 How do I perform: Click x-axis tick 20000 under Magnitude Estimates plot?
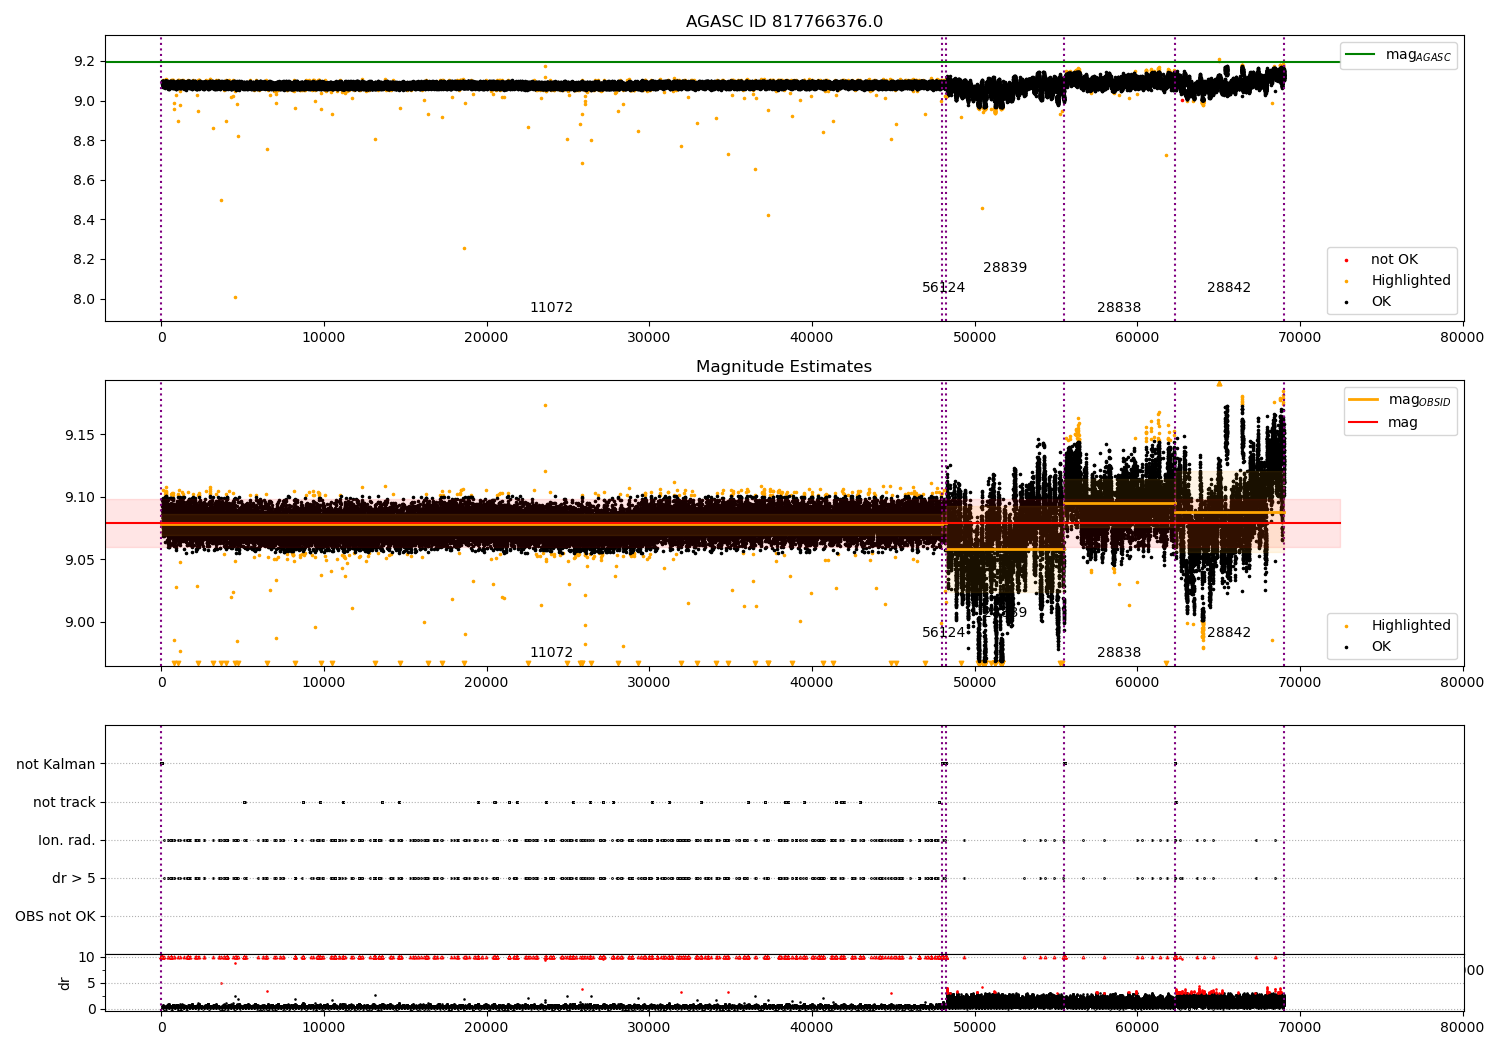[x=486, y=683]
